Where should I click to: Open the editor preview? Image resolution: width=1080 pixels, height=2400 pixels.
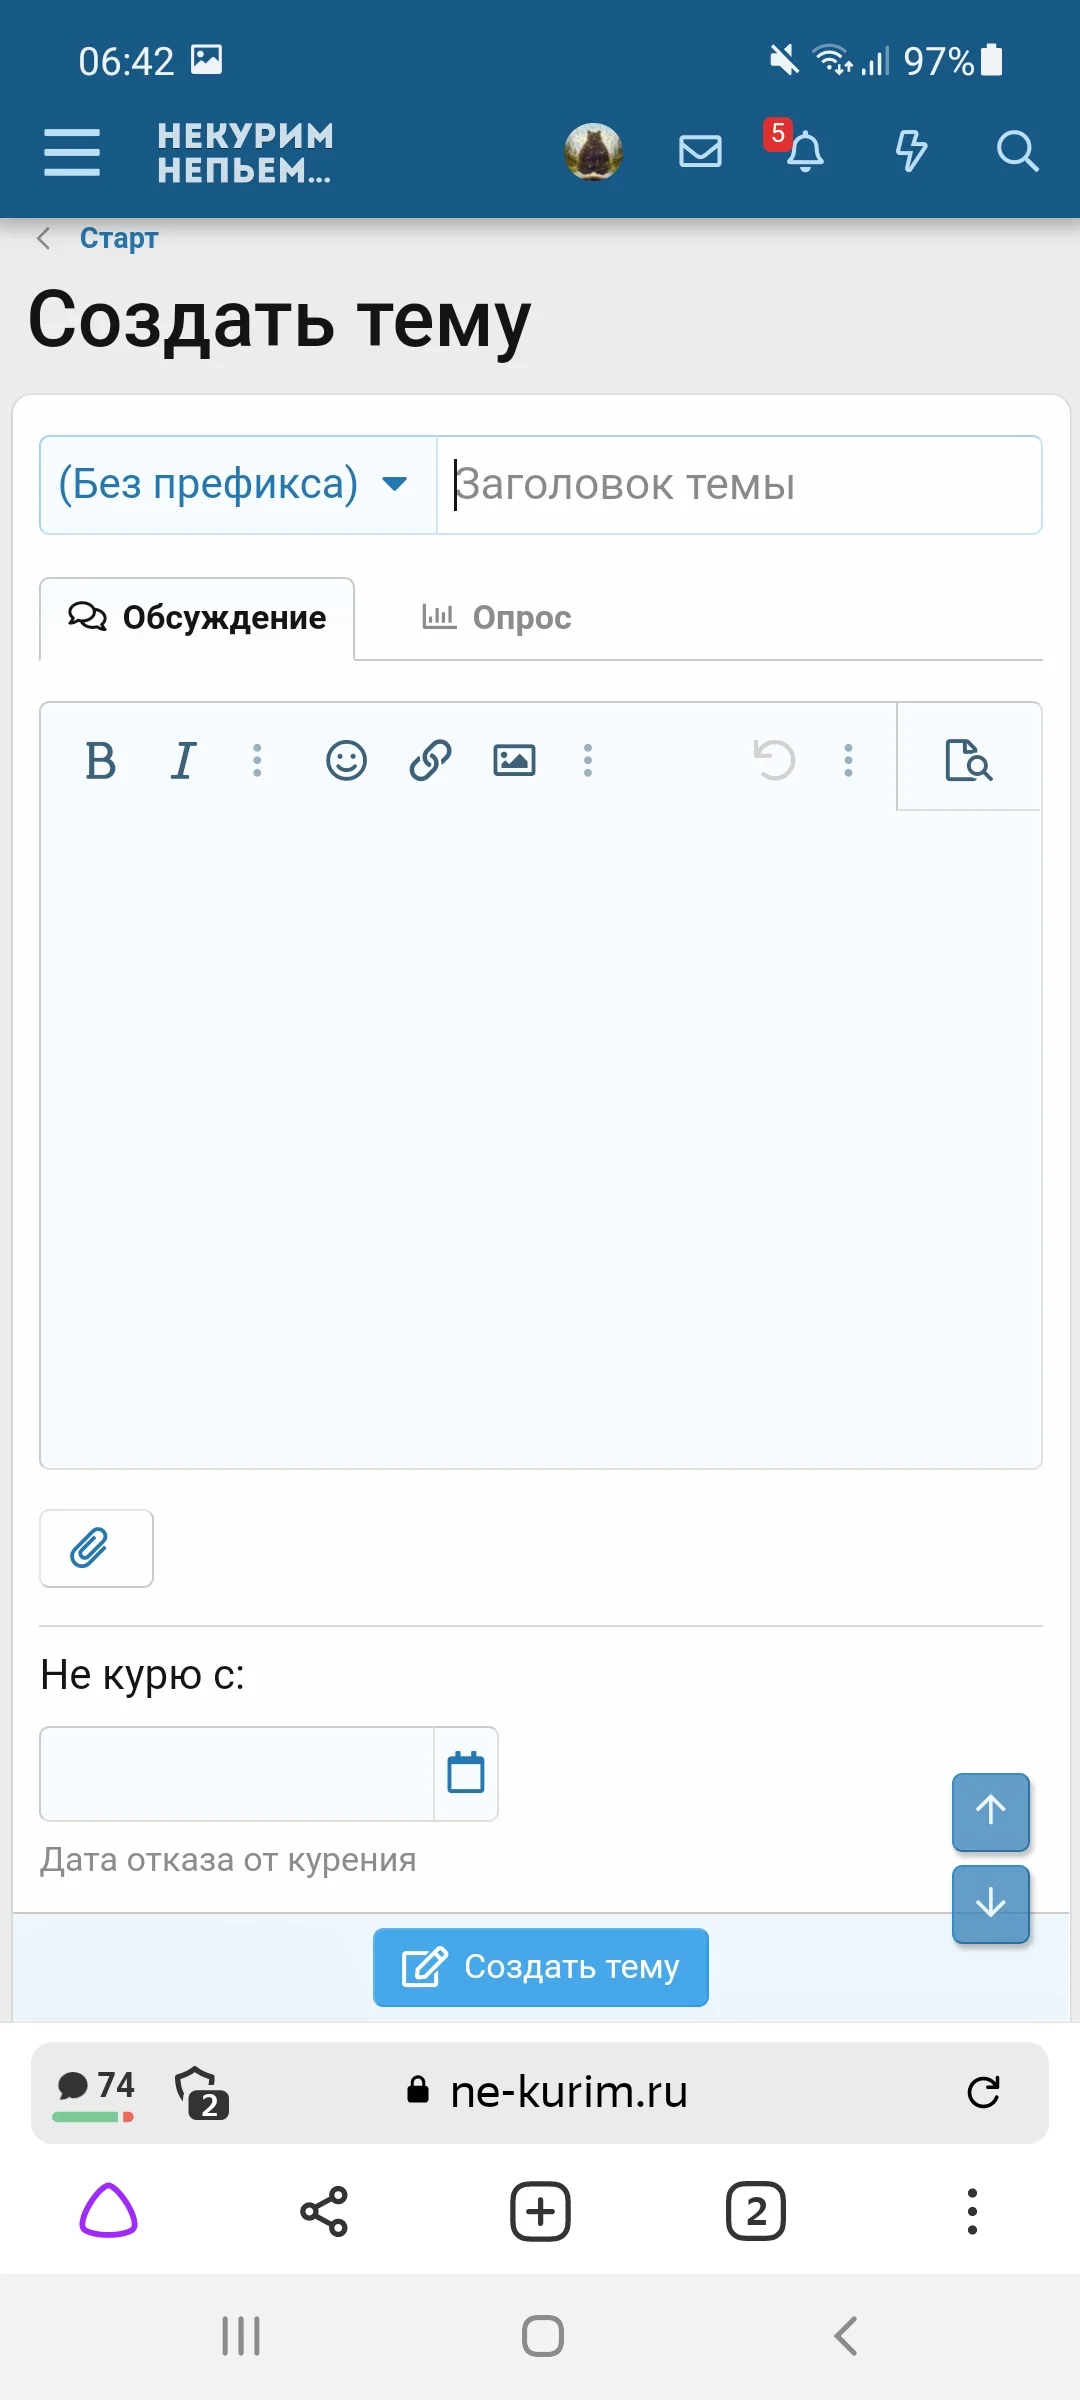pos(968,760)
